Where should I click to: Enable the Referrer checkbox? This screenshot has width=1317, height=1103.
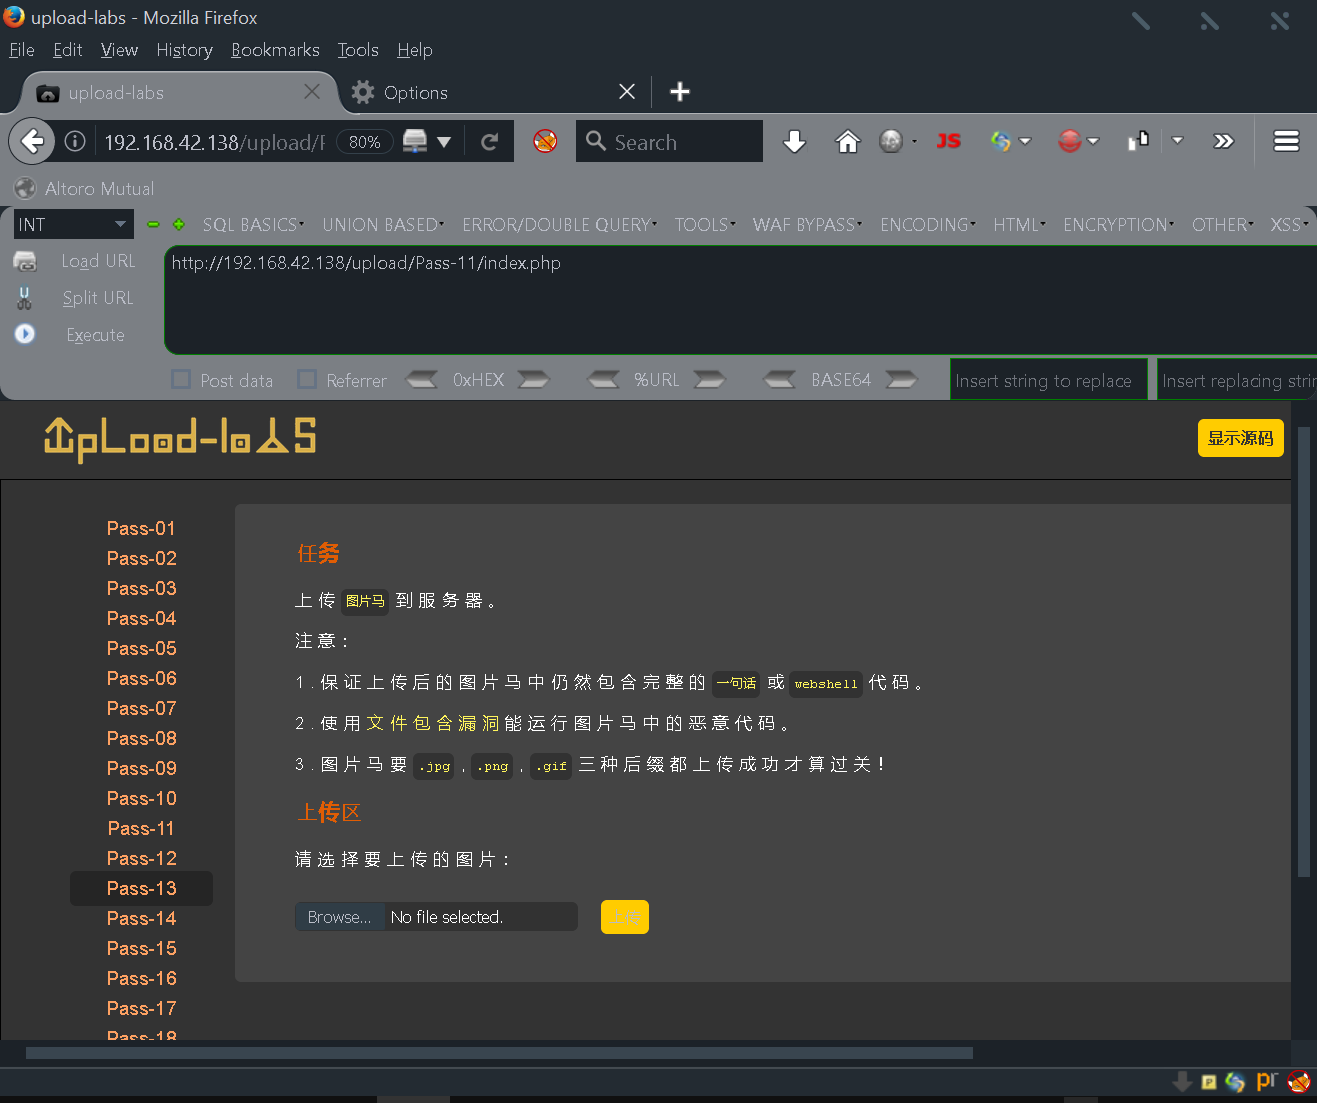point(307,380)
